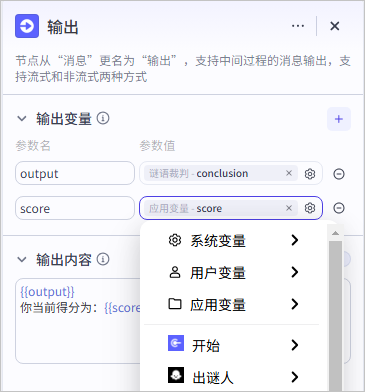Screen dimensions: 365x392
Task: Remove the output parameter row
Action: click(339, 174)
